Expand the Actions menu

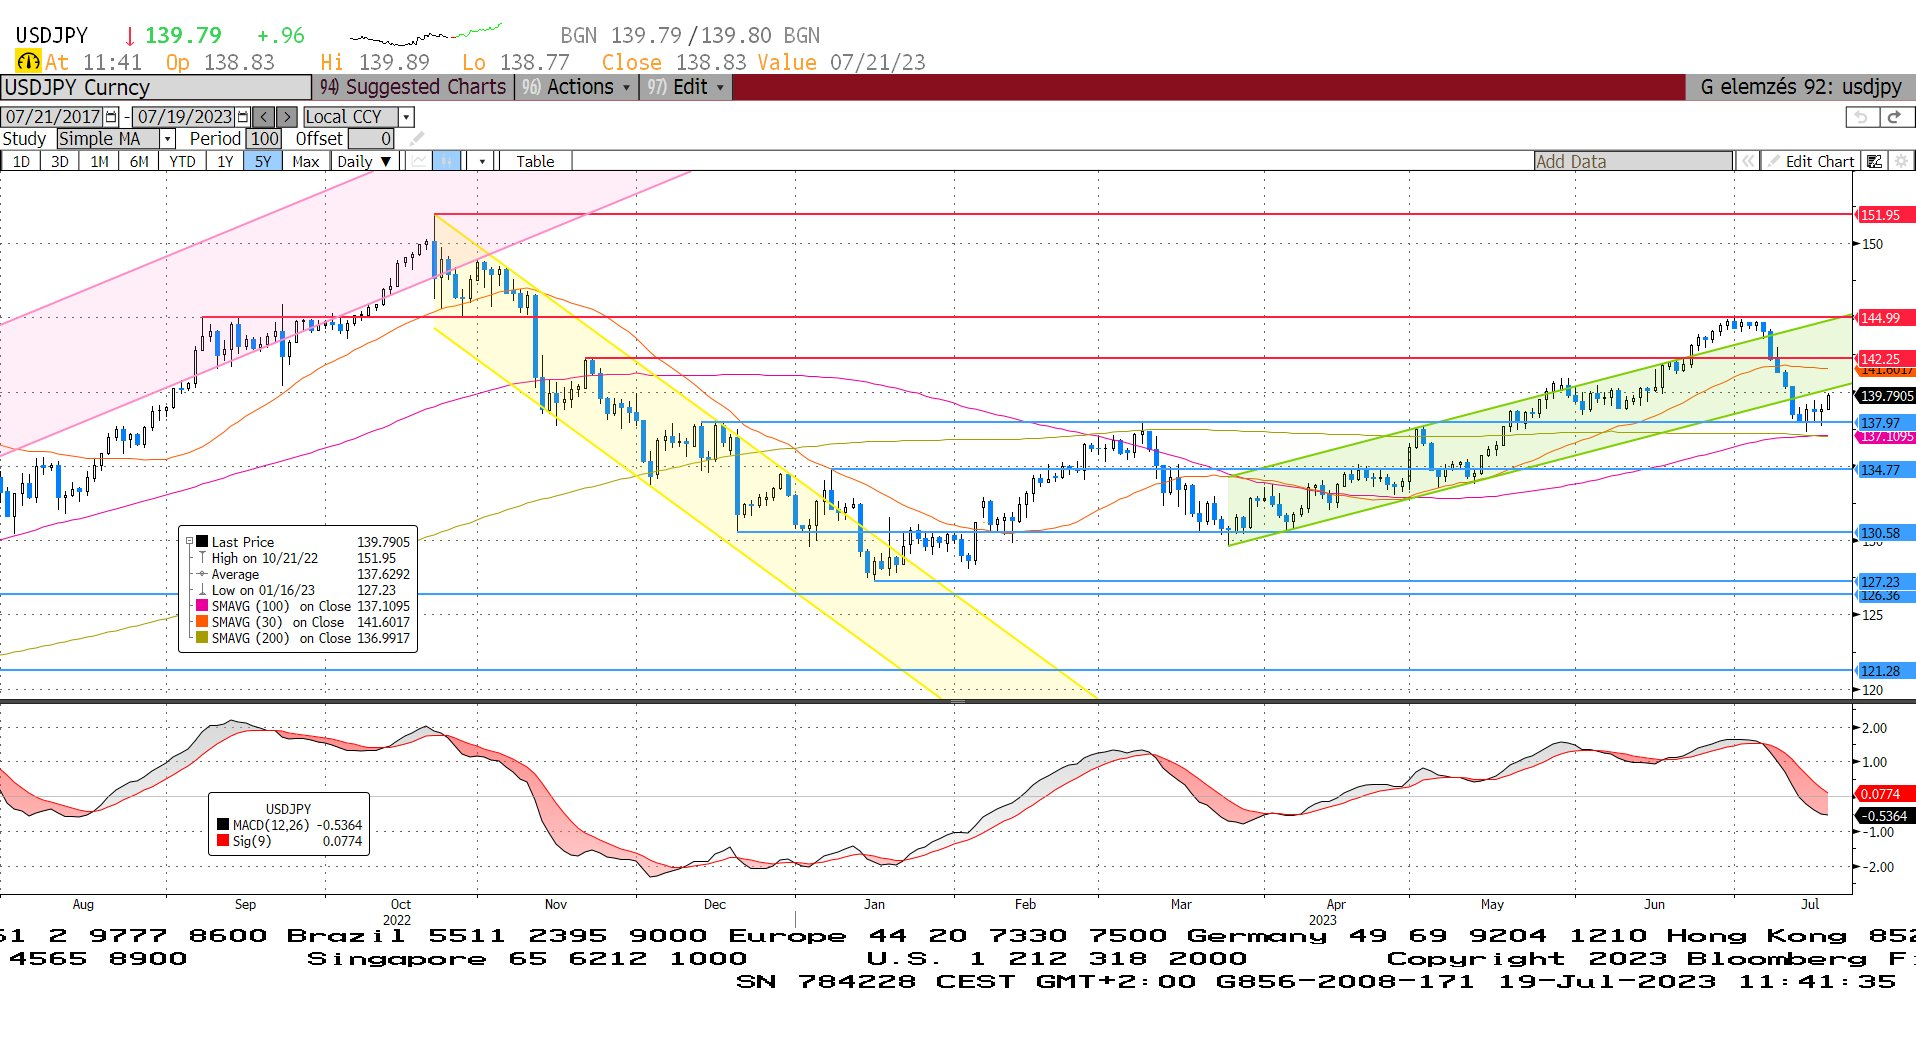(576, 87)
